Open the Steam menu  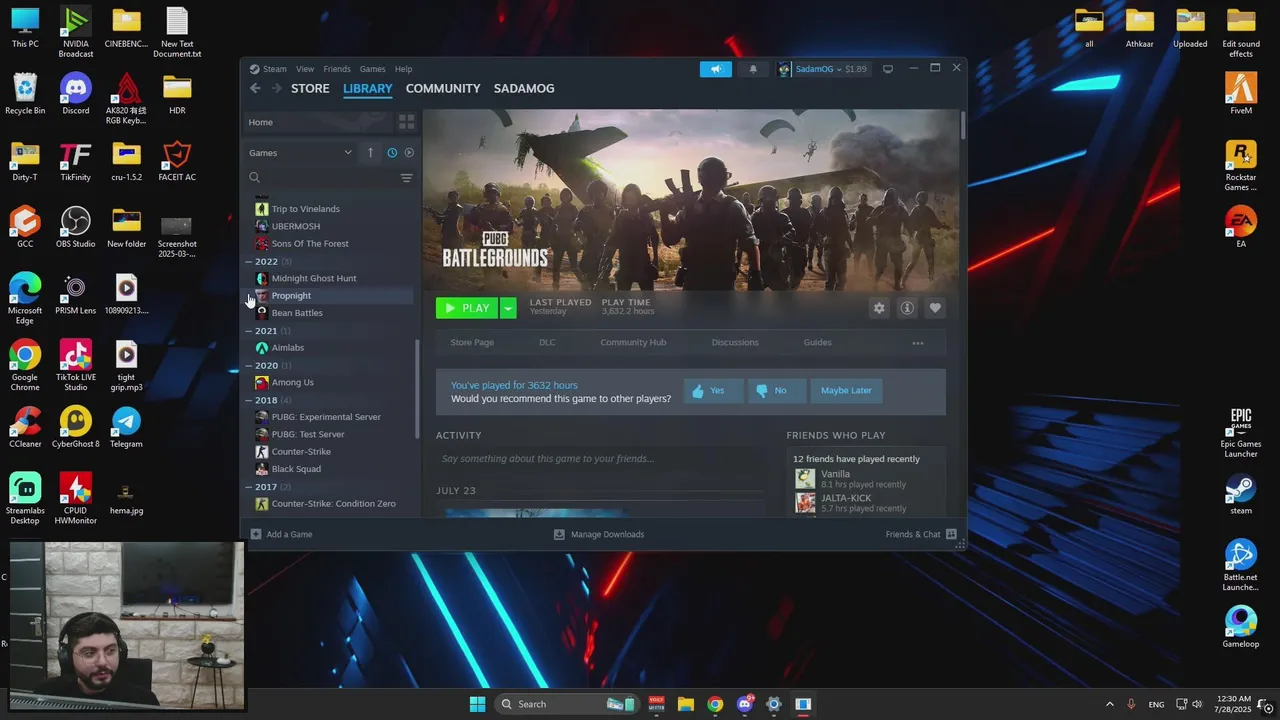275,69
